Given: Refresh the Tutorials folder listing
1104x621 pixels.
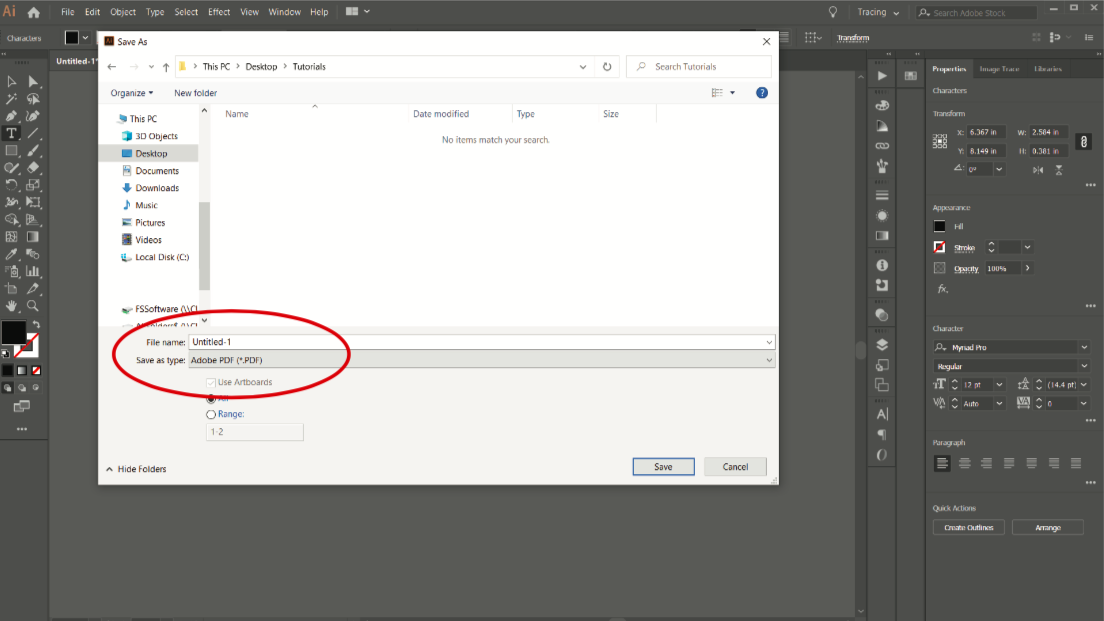Looking at the screenshot, I should pos(607,67).
